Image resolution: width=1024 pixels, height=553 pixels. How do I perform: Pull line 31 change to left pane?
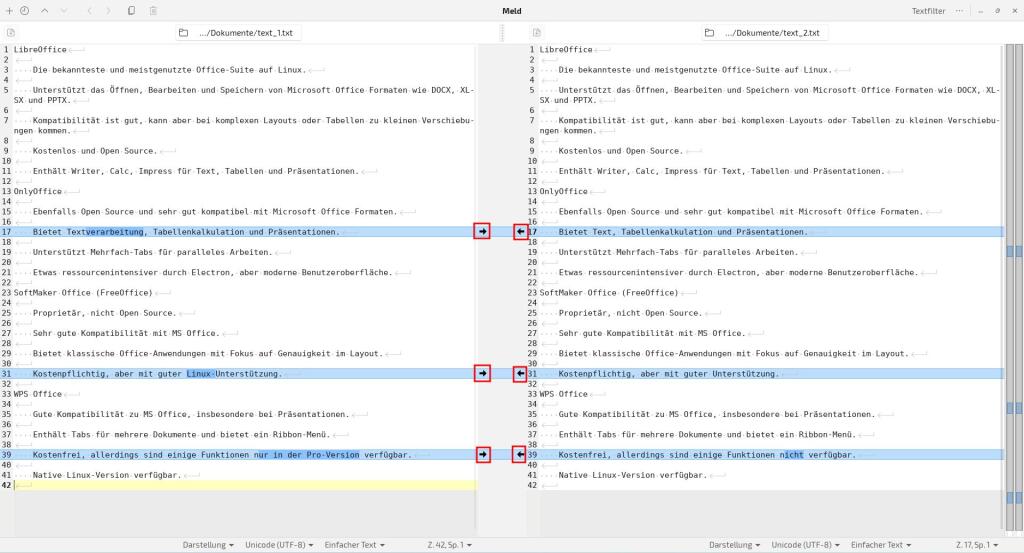click(x=520, y=373)
